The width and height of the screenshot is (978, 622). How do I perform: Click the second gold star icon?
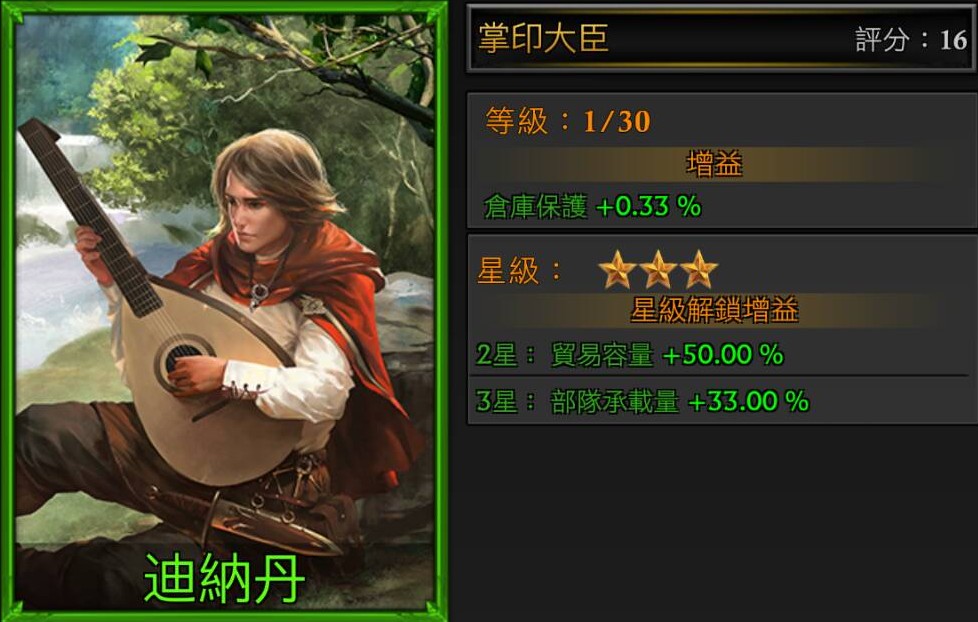point(658,270)
